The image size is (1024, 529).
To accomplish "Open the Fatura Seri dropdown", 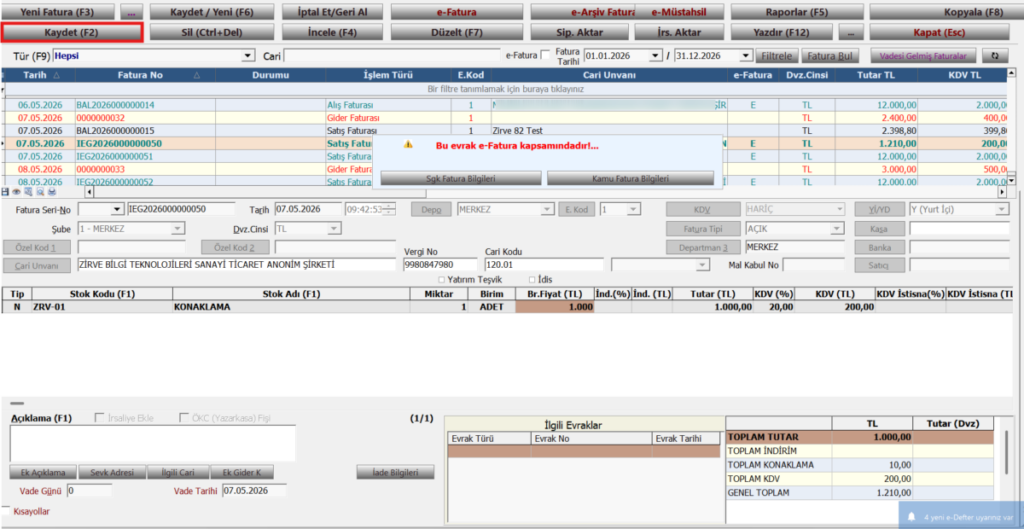I will [x=118, y=209].
